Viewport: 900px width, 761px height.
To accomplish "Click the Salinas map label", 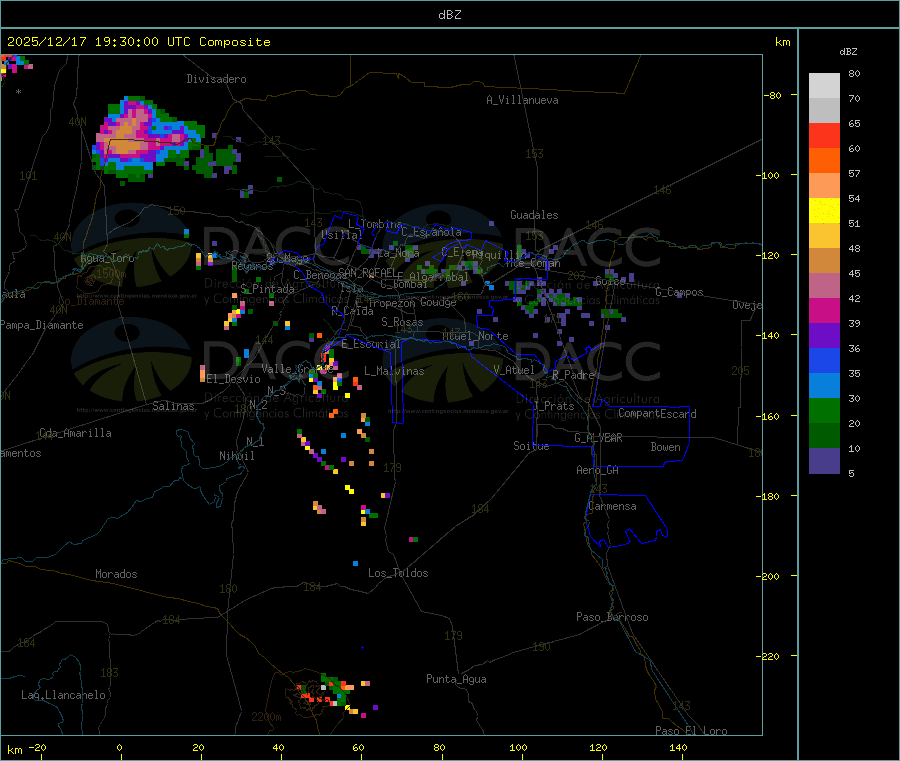I will (x=173, y=406).
